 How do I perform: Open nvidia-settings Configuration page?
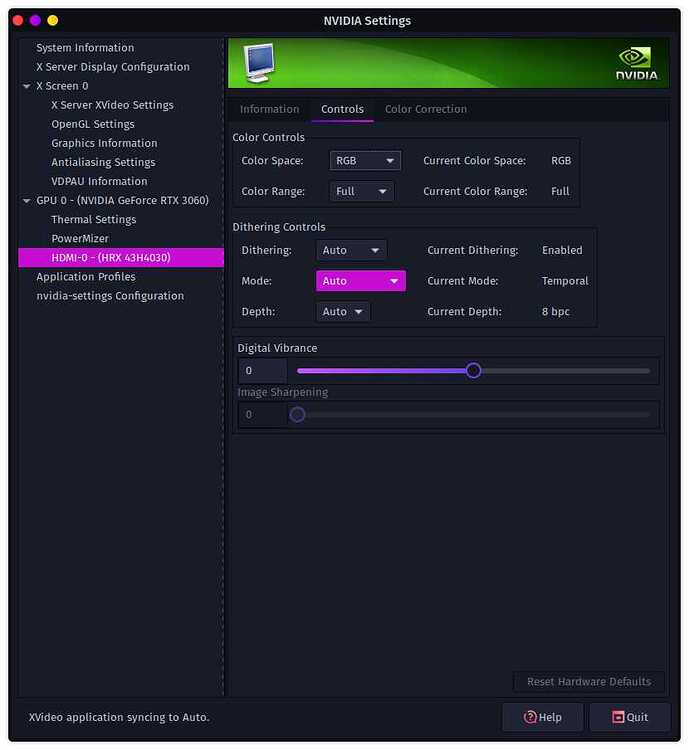(x=110, y=296)
